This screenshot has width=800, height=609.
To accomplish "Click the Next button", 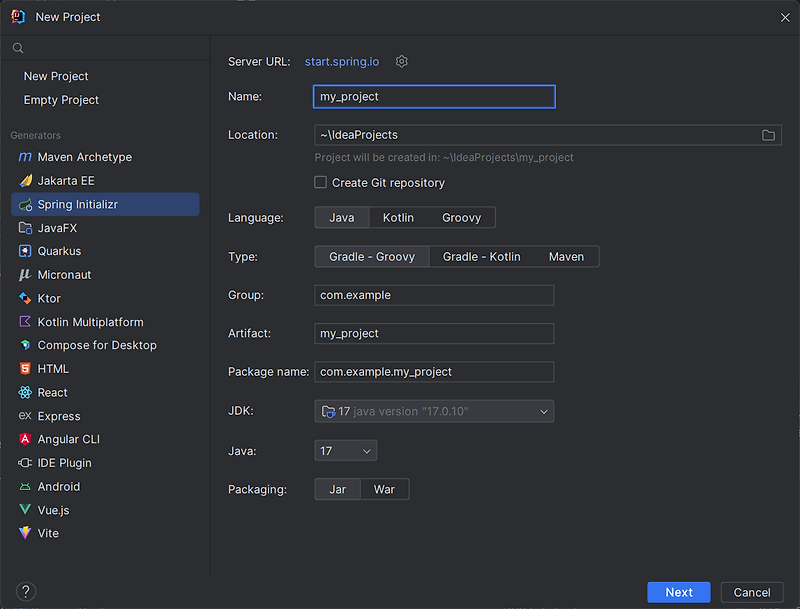I will point(679,592).
